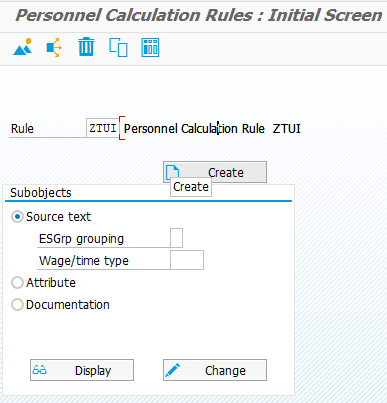Screen dimensions: 387x403
Task: Open the where-used list hierarchy icon
Action: 54,47
